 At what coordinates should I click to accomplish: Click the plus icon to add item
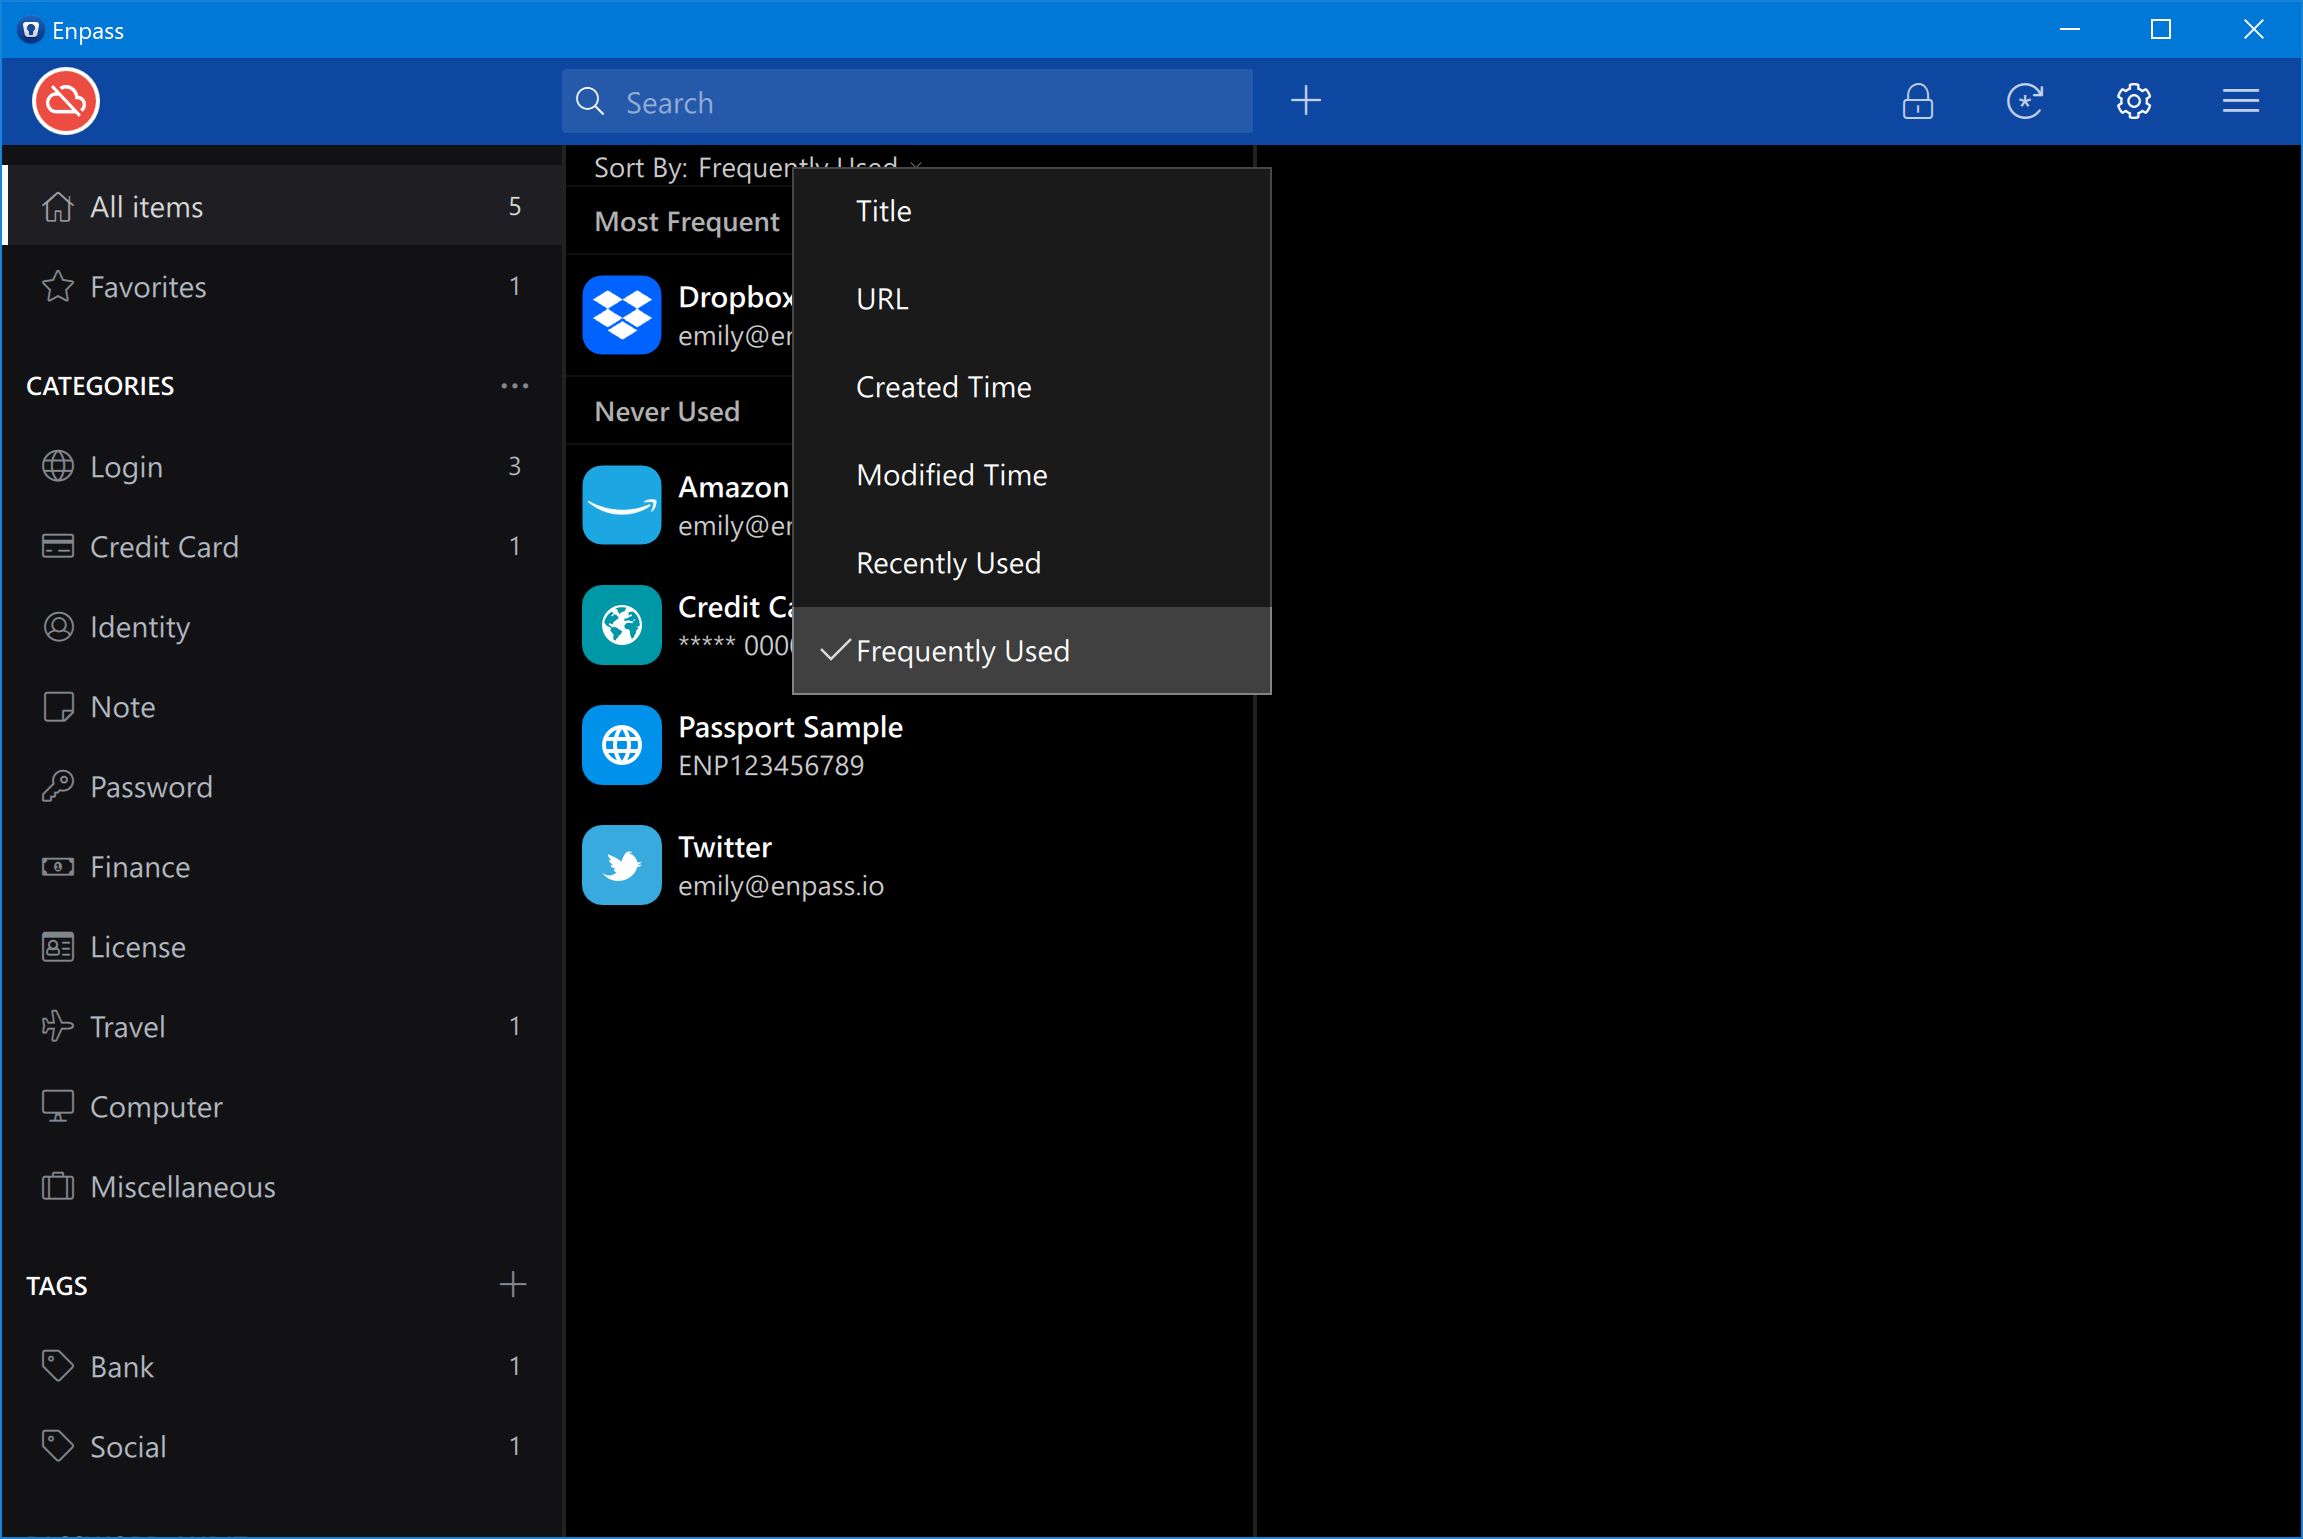(x=1306, y=101)
